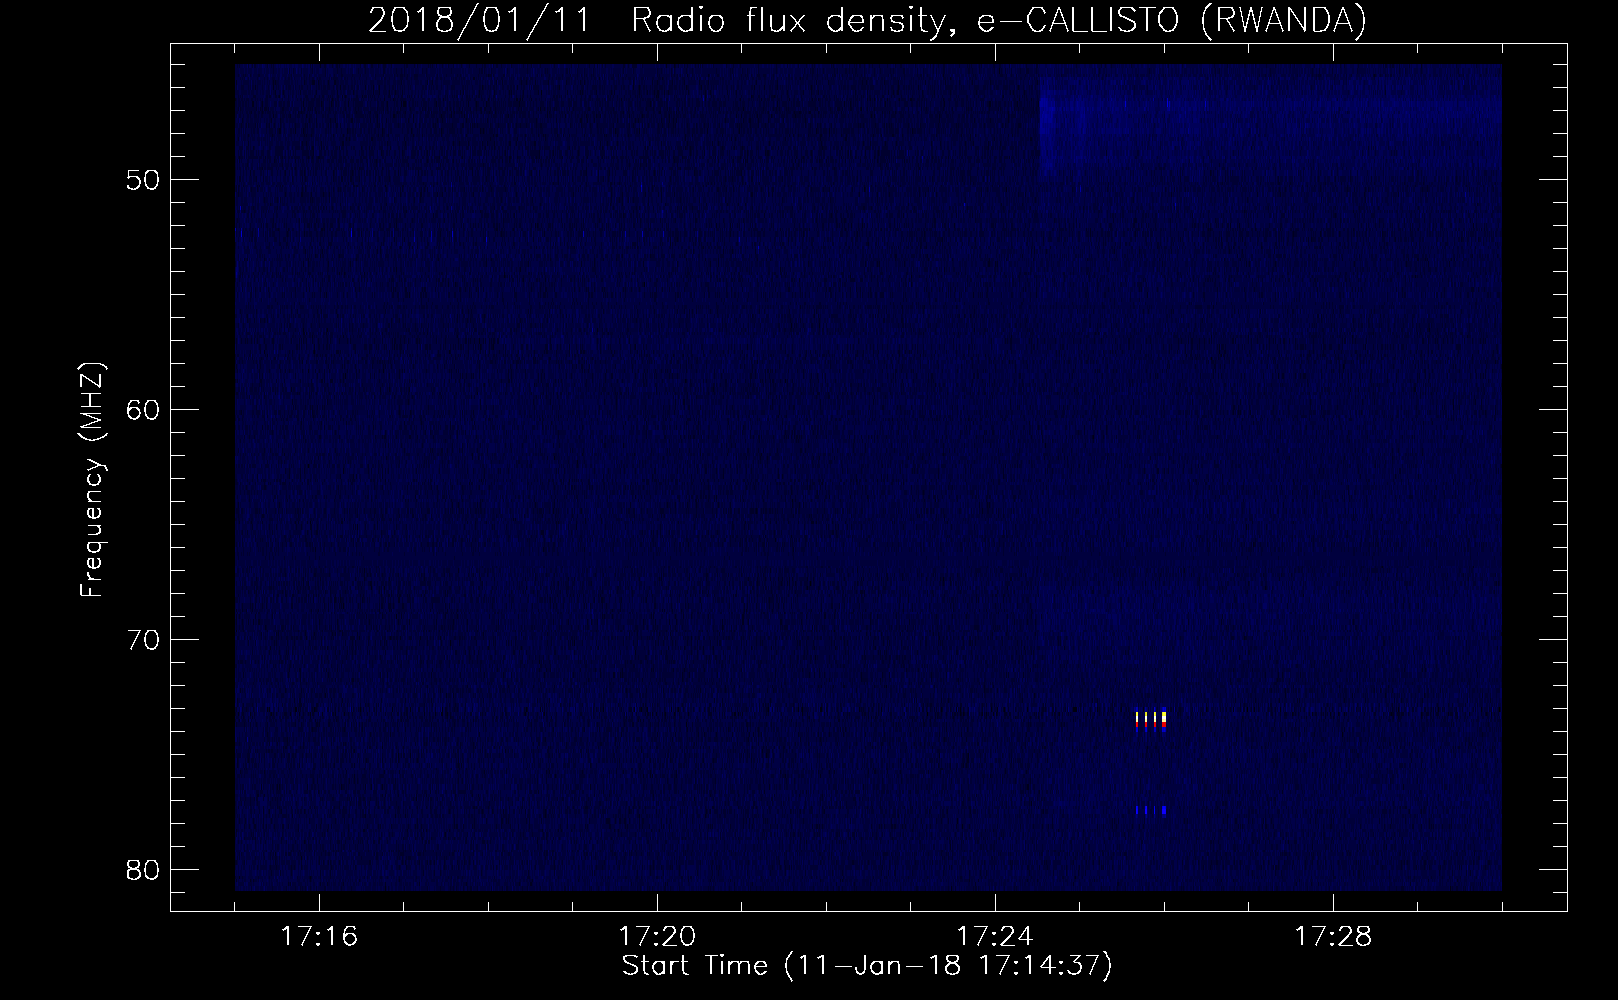Viewport: 1618px width, 1000px height.
Task: Click the 50 frequency tick label
Action: click(x=143, y=180)
